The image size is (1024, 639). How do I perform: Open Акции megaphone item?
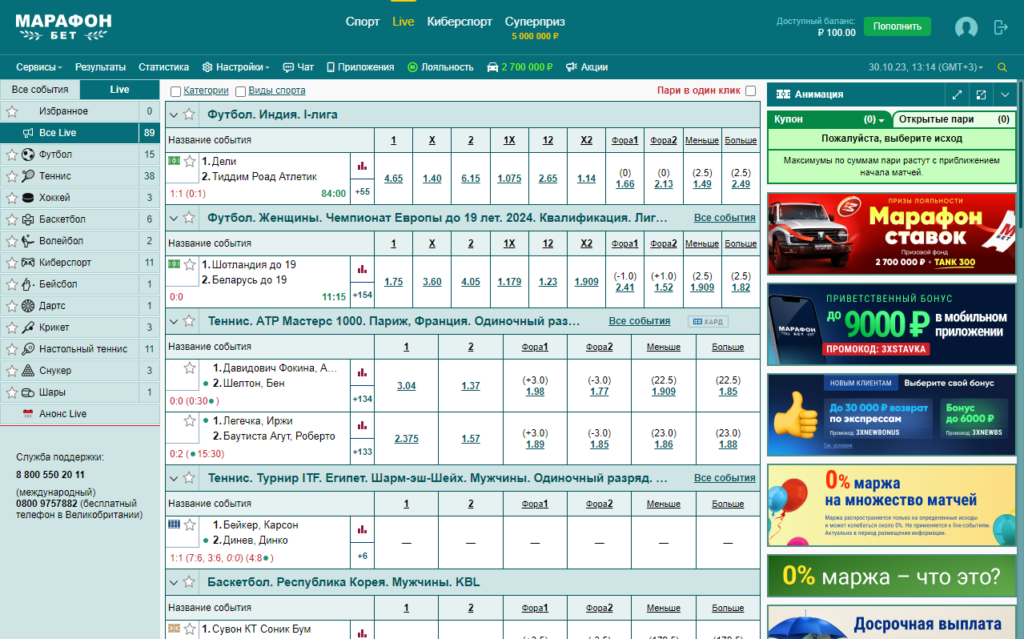click(586, 67)
